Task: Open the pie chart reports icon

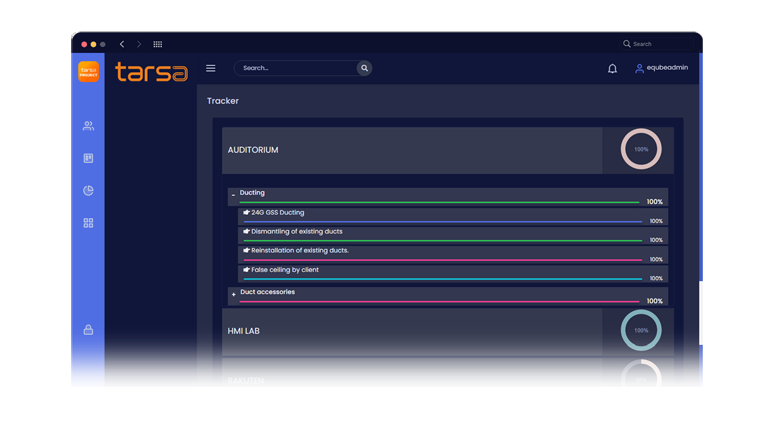Action: pyautogui.click(x=88, y=190)
